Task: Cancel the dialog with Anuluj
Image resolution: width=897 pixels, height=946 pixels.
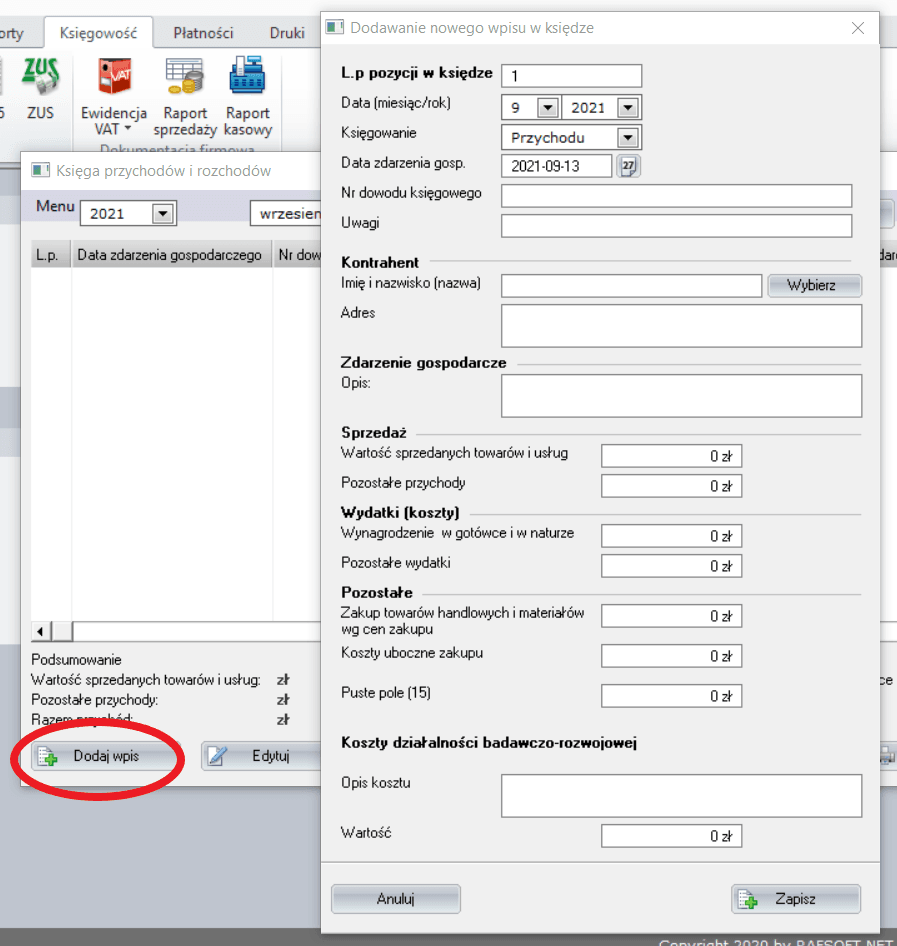Action: [395, 899]
